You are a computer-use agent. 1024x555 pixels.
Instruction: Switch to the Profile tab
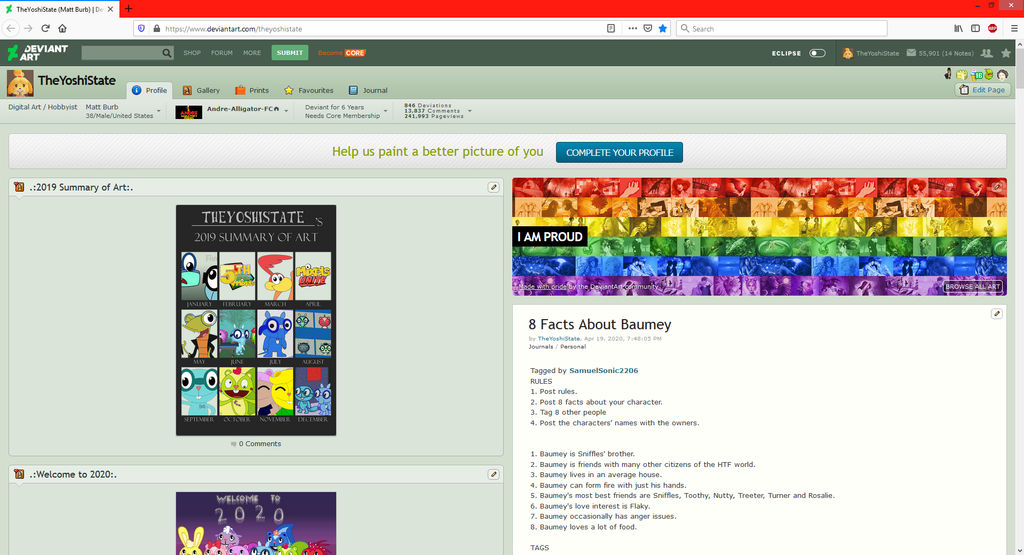pyautogui.click(x=150, y=90)
